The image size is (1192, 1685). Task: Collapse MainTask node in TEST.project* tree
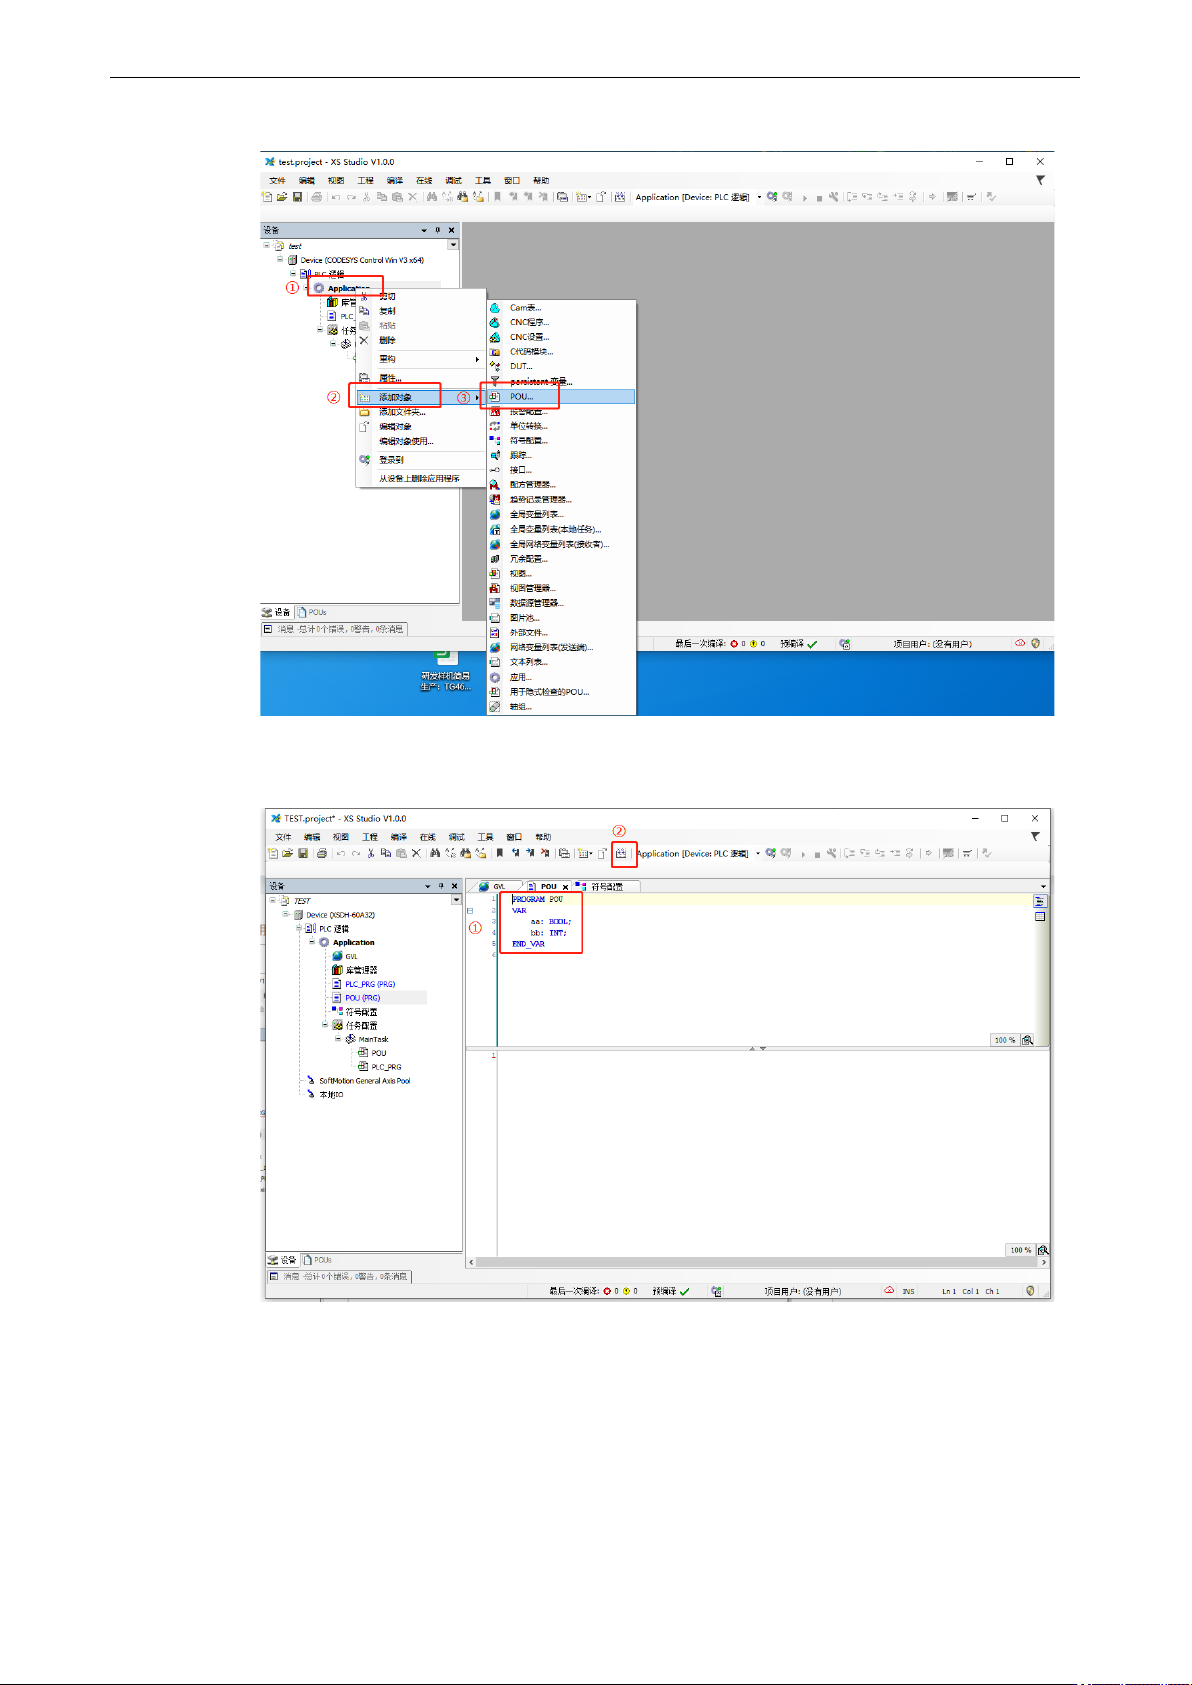tap(338, 1039)
